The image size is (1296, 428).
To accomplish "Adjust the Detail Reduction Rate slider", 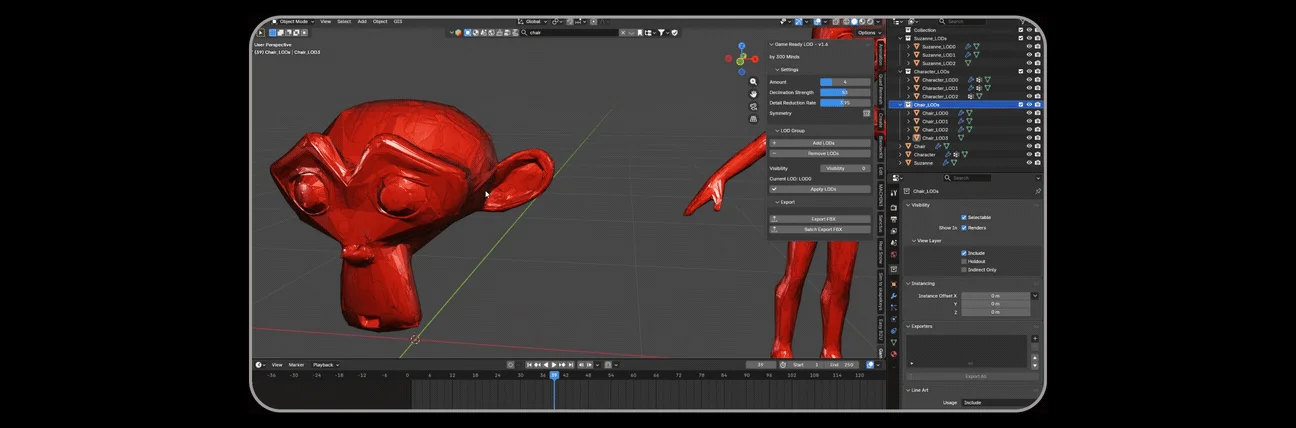I will [845, 102].
